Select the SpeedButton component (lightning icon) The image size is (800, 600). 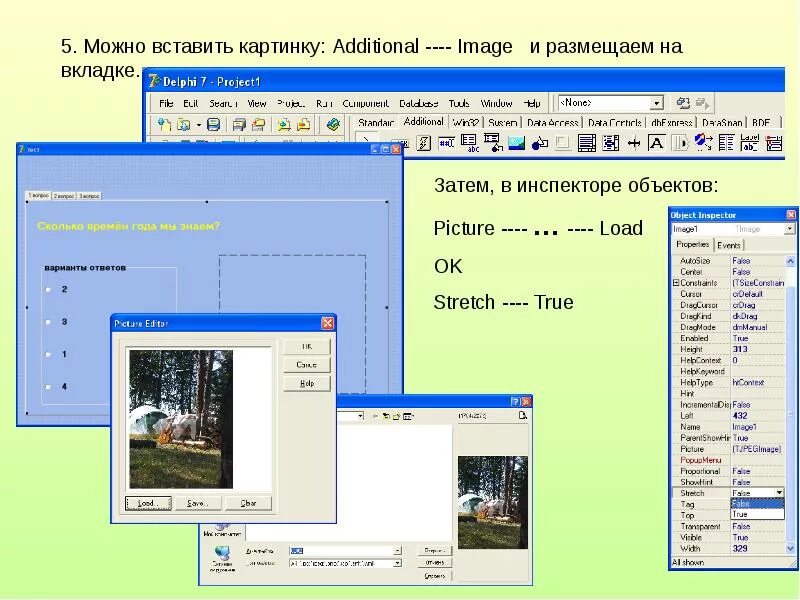[423, 143]
